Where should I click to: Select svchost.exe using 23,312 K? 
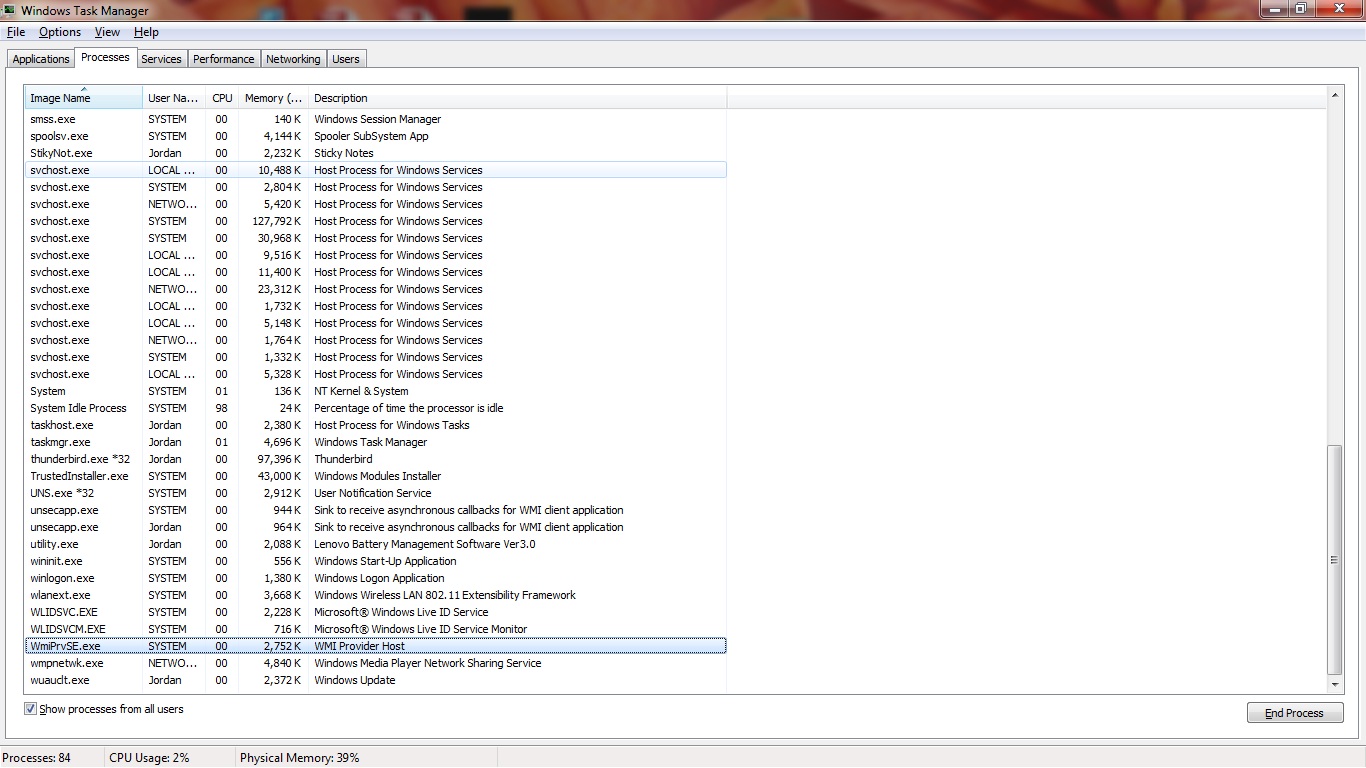point(376,289)
